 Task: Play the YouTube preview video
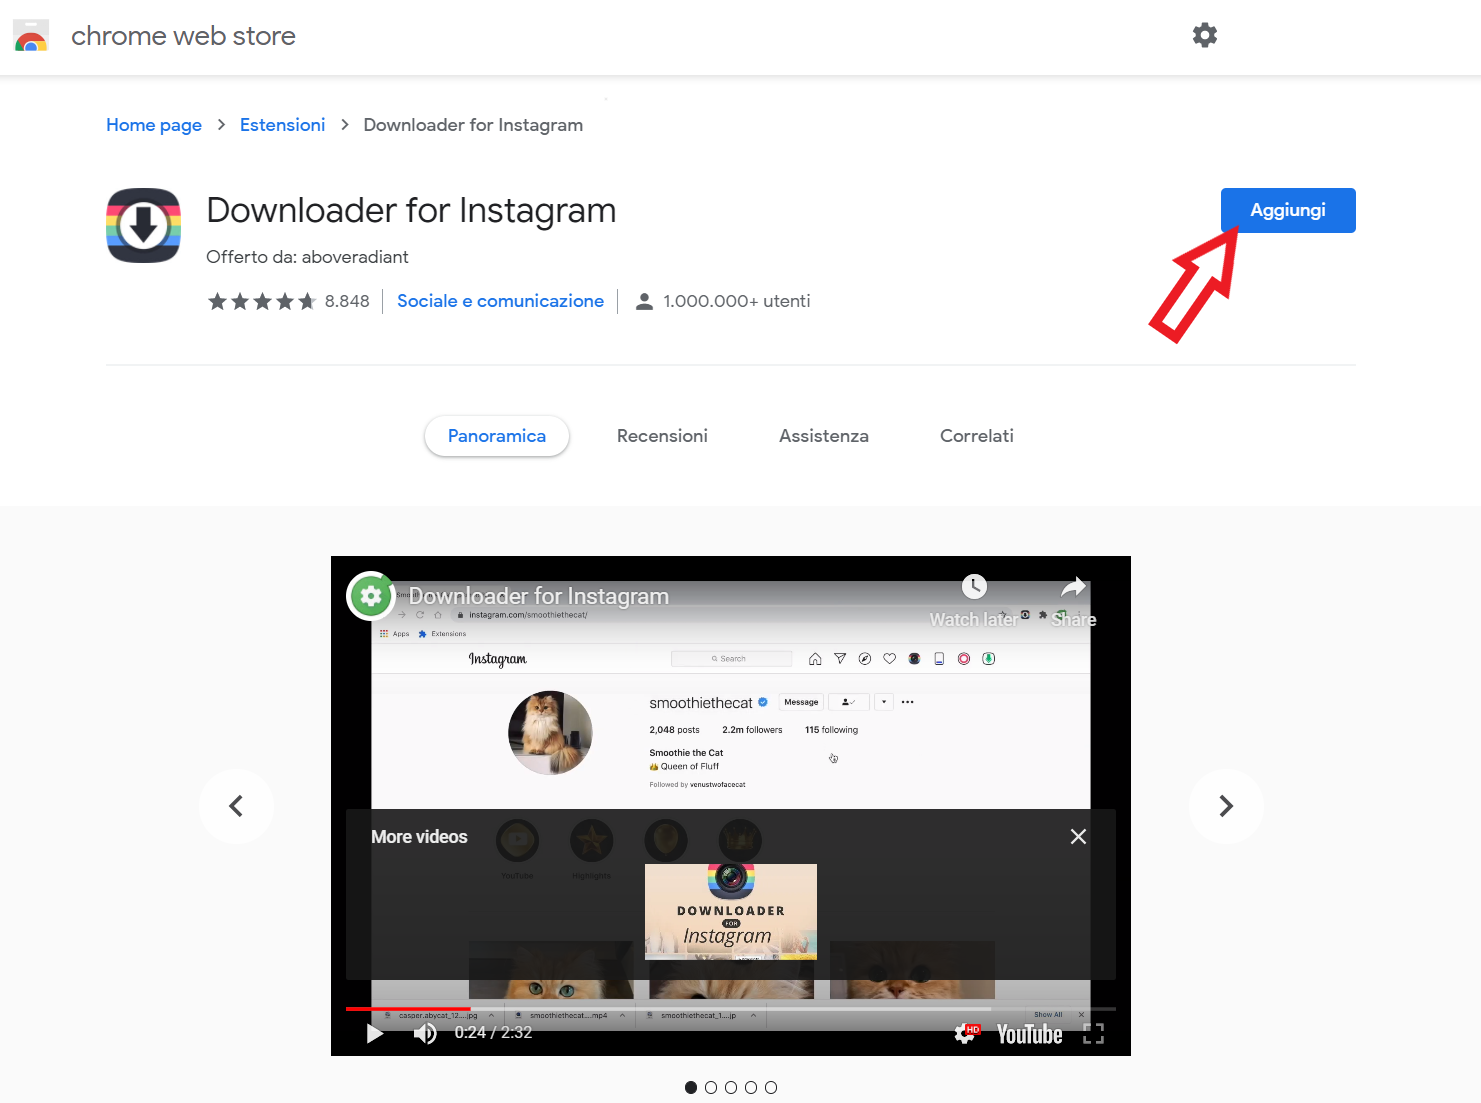pos(375,1033)
